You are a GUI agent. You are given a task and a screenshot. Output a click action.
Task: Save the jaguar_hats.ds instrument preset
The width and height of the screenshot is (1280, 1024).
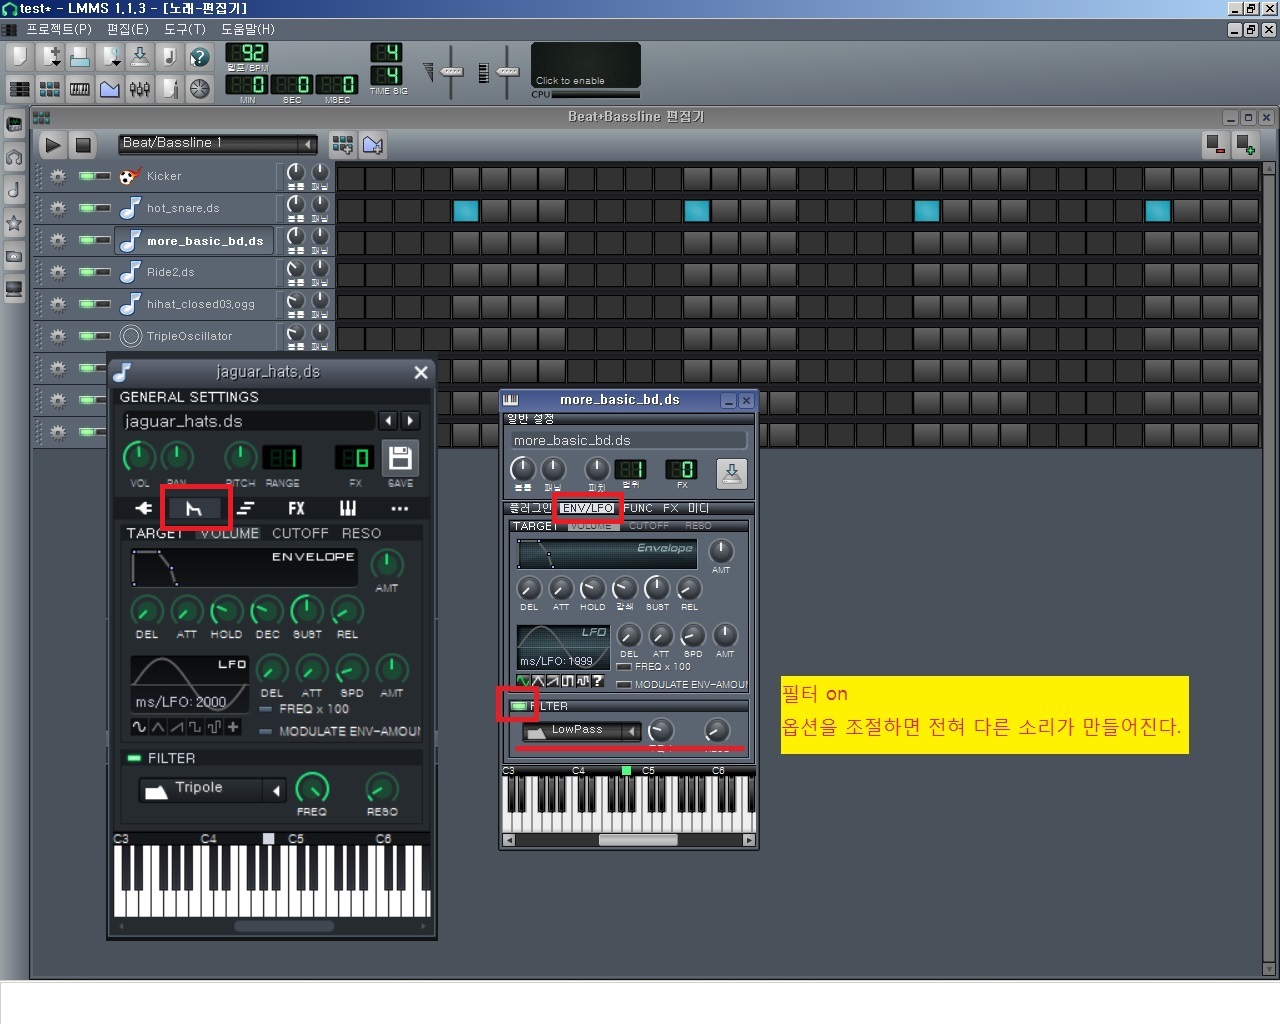400,458
